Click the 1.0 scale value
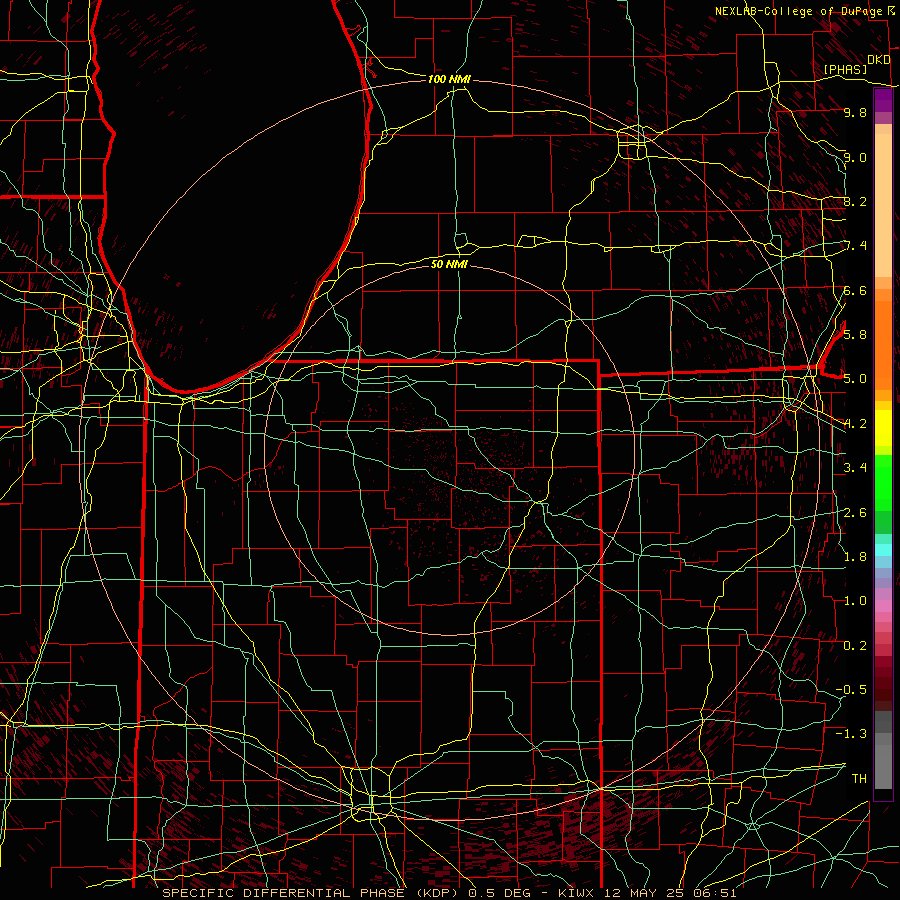 (x=855, y=601)
